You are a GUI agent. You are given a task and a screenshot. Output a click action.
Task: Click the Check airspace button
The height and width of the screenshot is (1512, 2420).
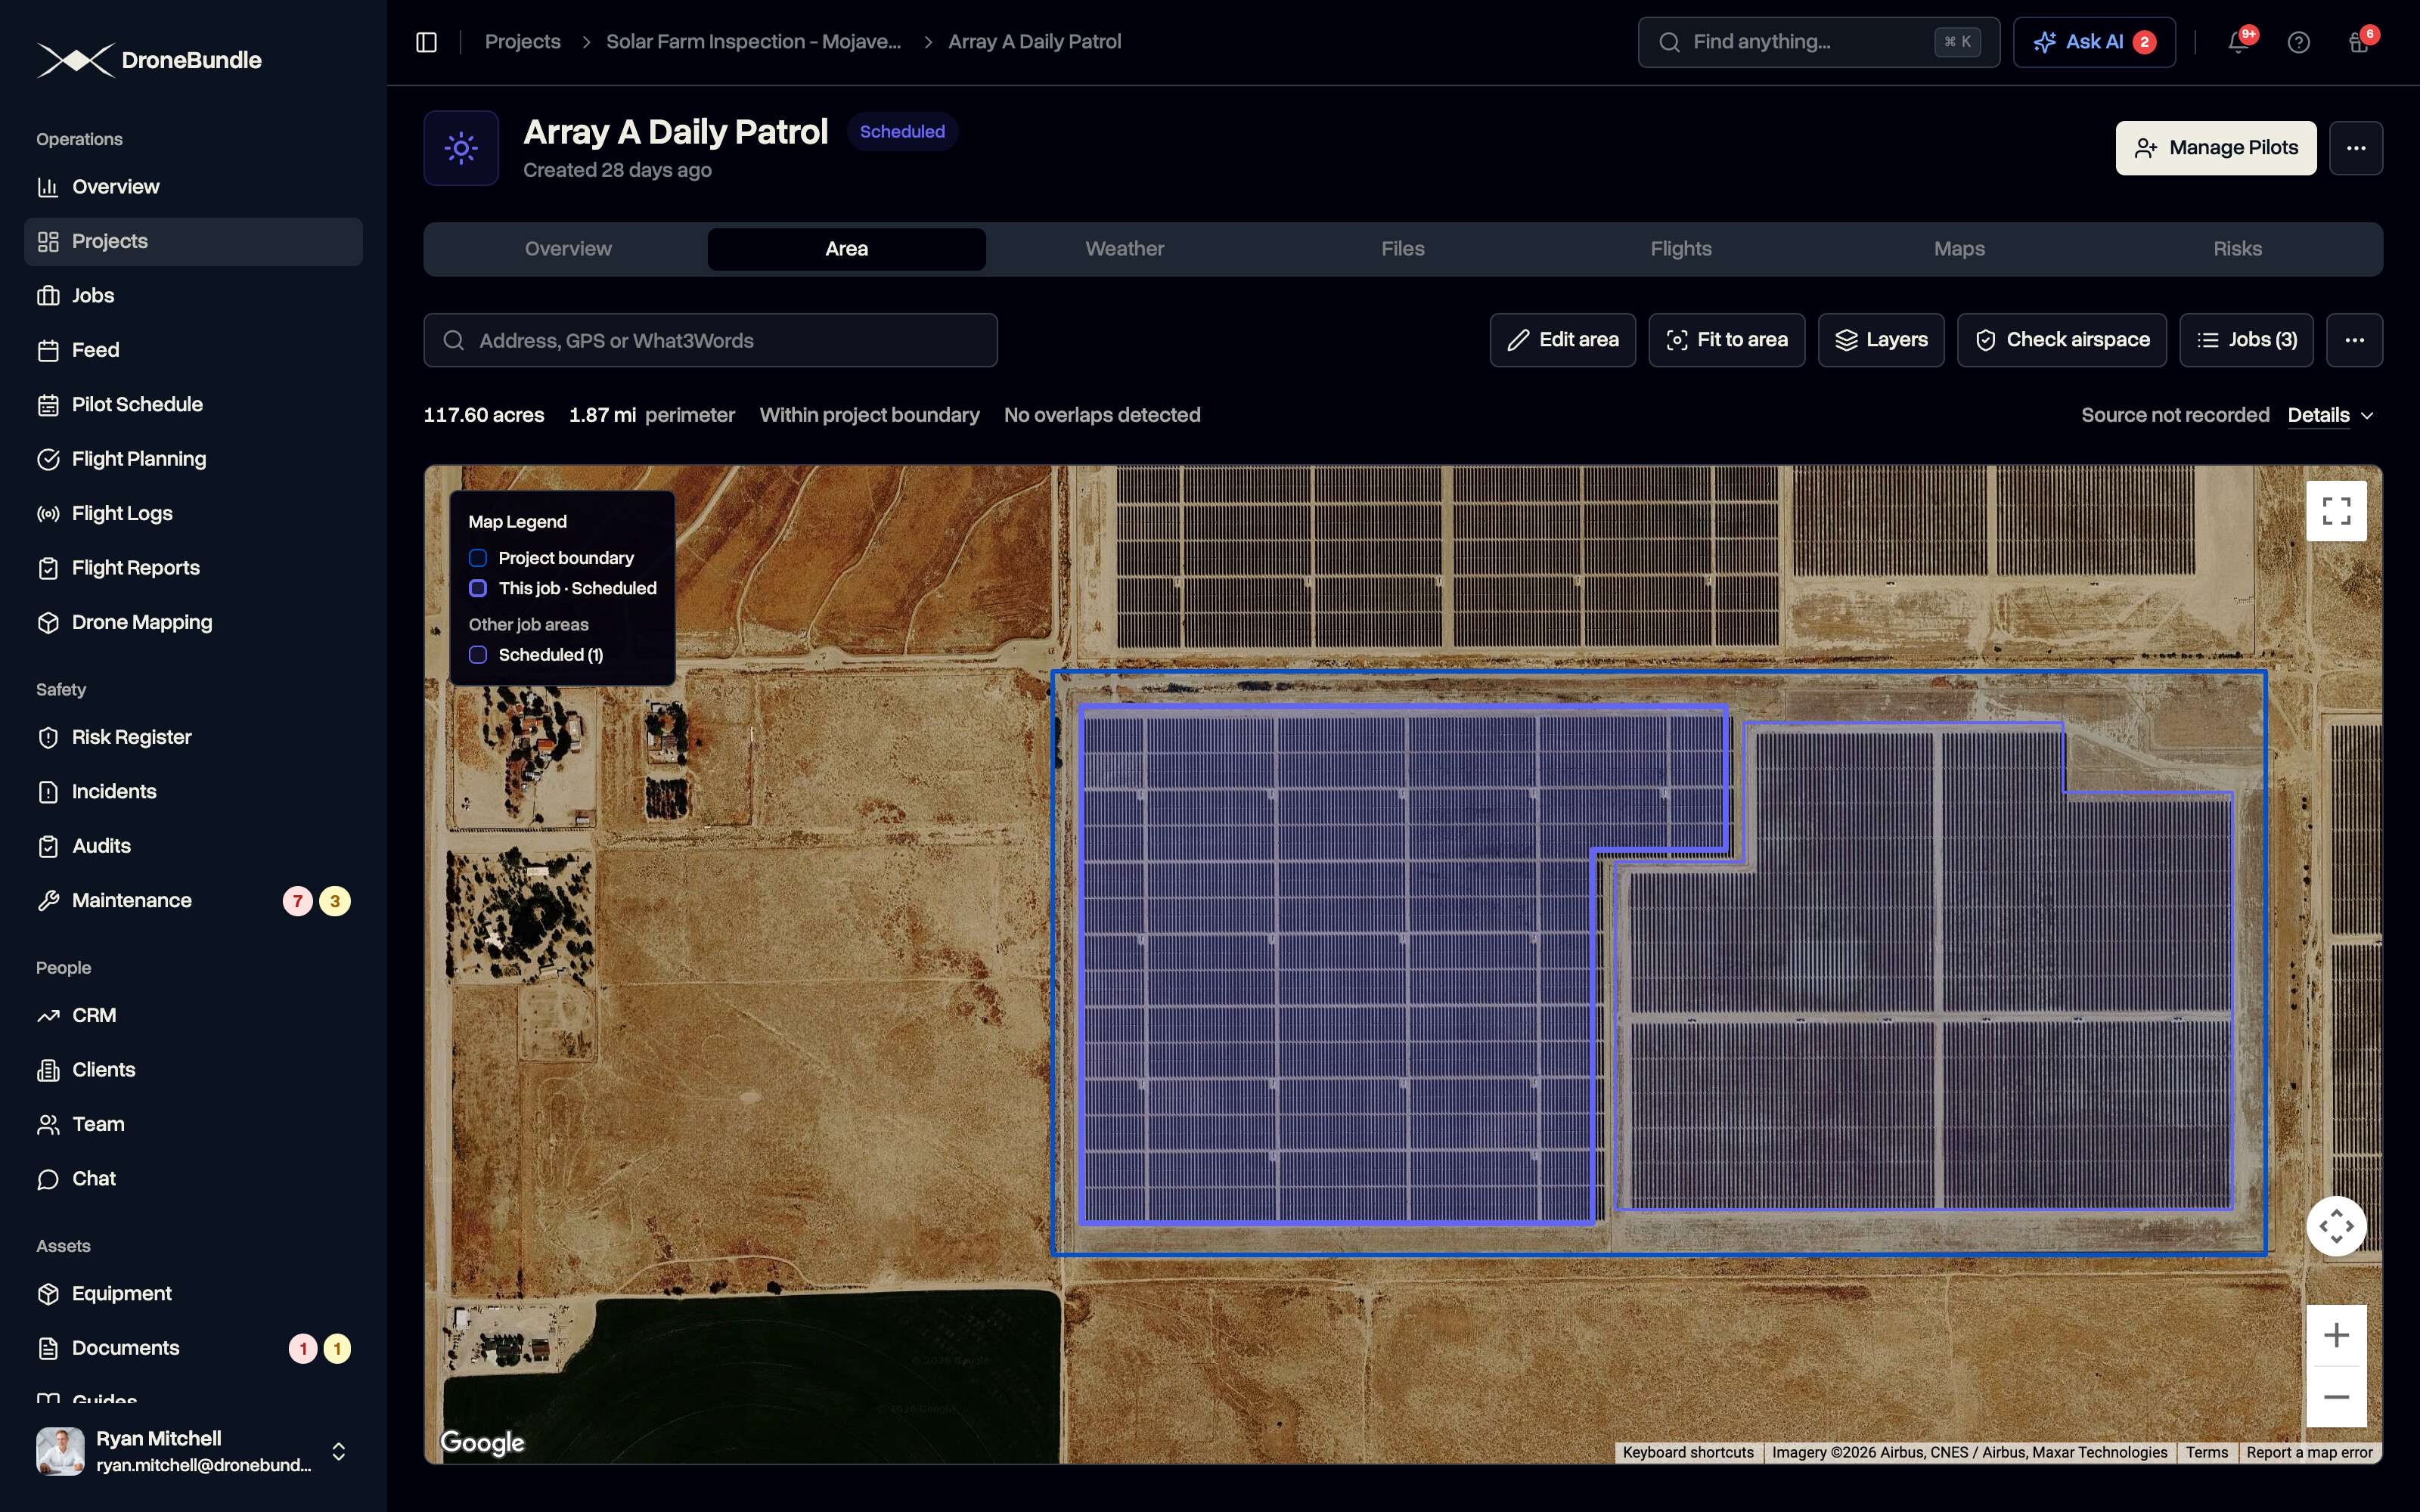2061,340
